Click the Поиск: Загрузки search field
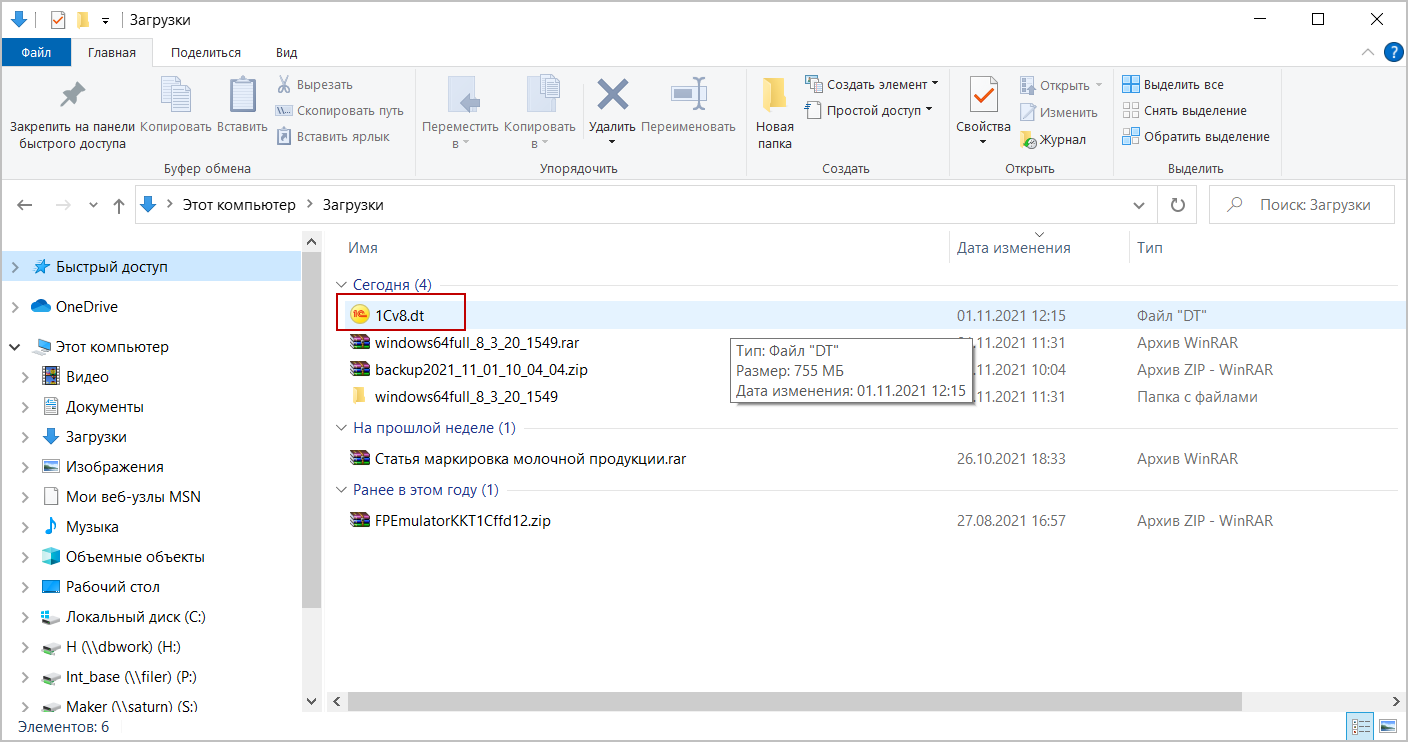This screenshot has height=742, width=1408. pos(1302,205)
